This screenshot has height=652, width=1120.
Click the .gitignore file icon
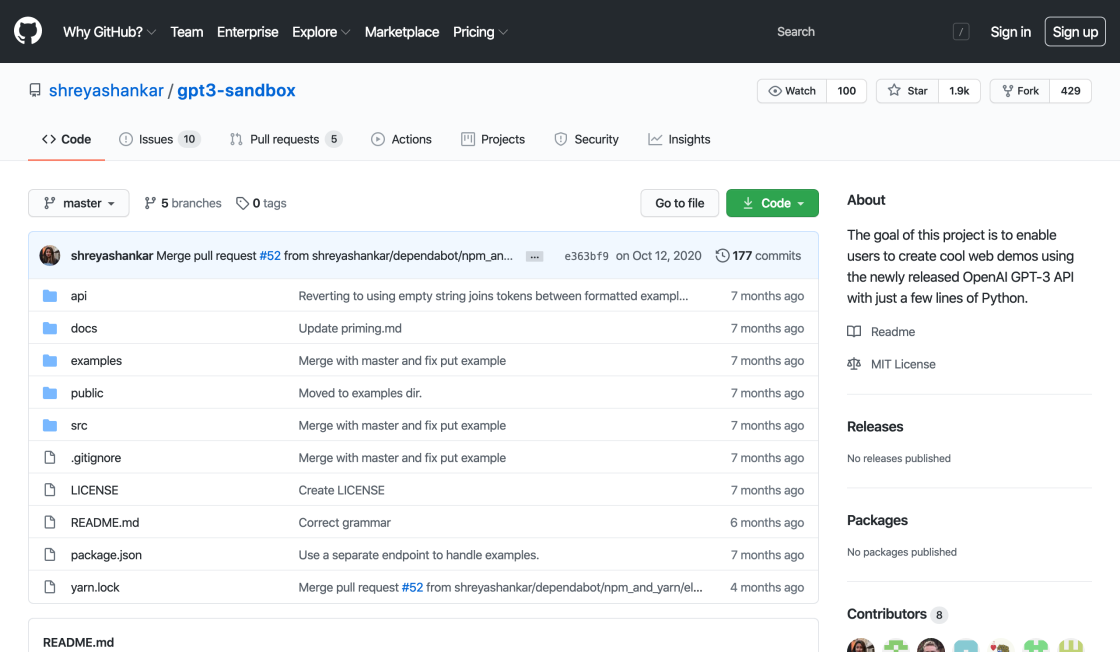[50, 458]
